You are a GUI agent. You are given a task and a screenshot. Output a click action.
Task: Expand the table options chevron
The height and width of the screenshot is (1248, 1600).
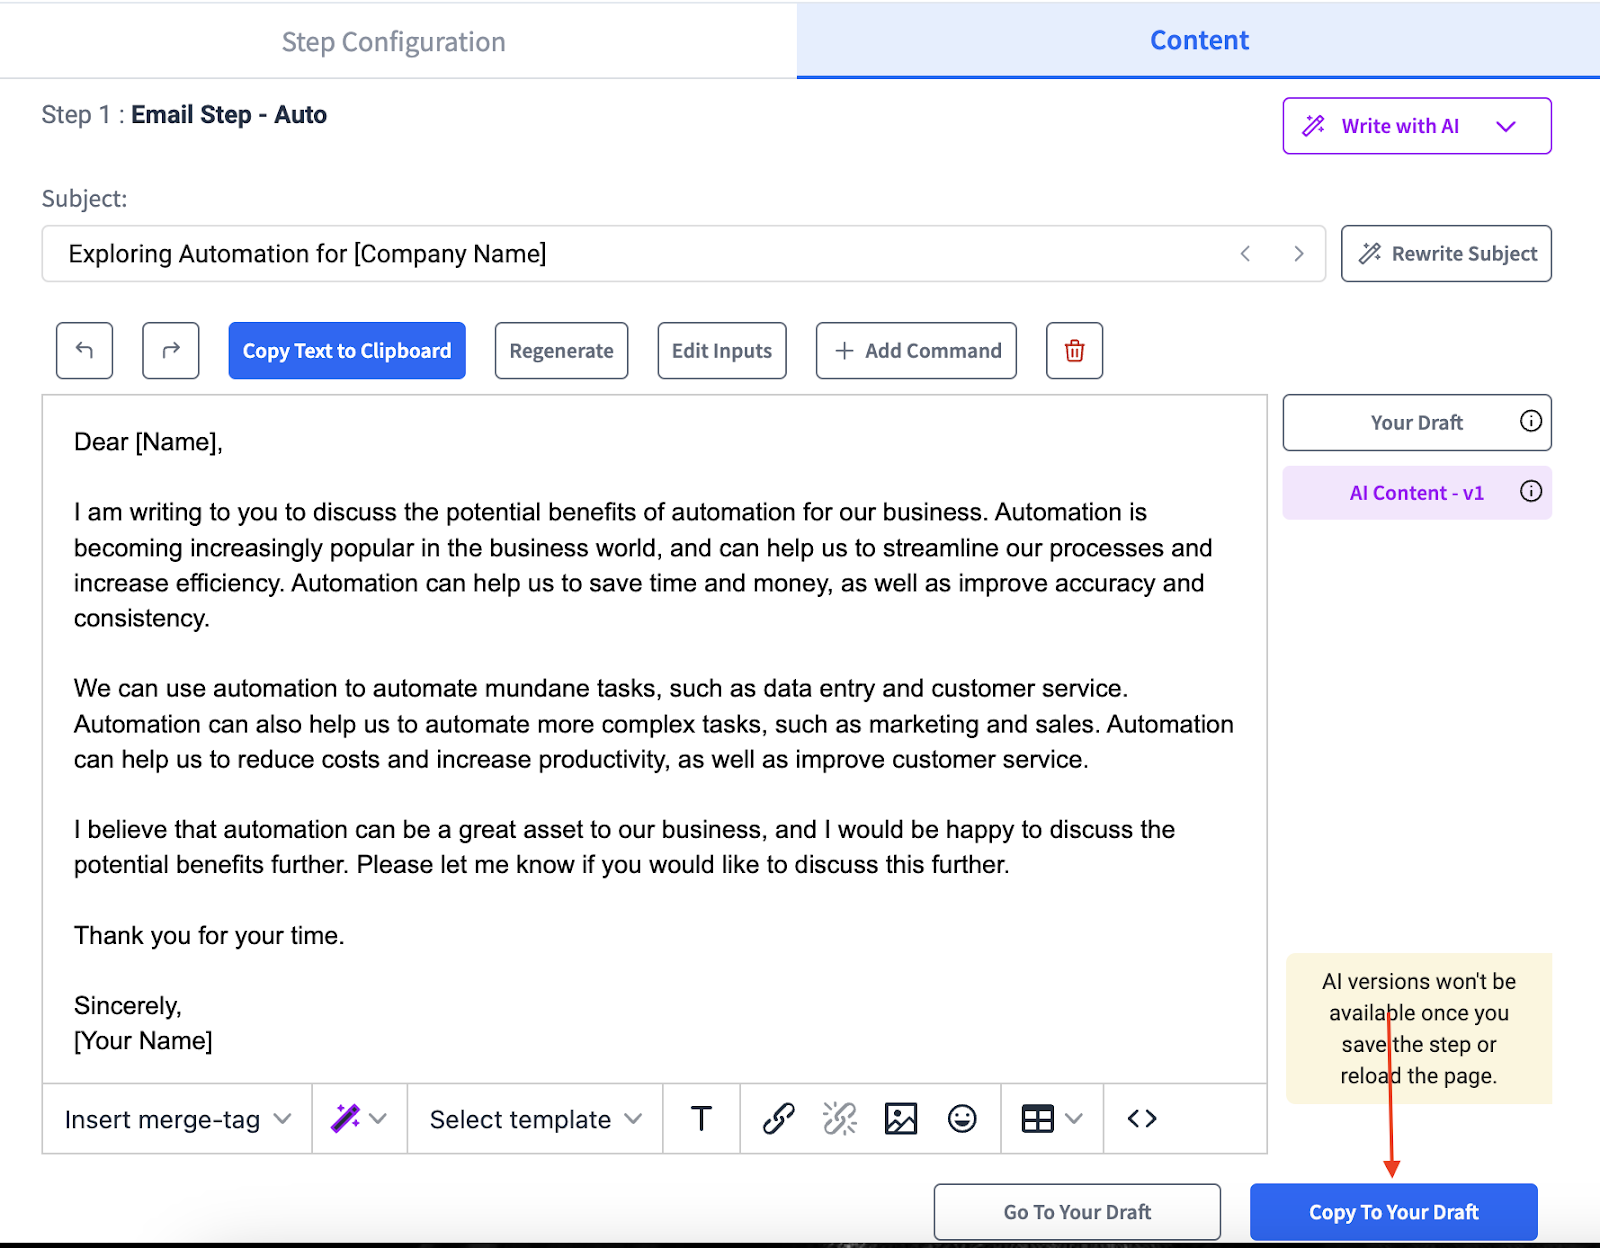click(1074, 1119)
